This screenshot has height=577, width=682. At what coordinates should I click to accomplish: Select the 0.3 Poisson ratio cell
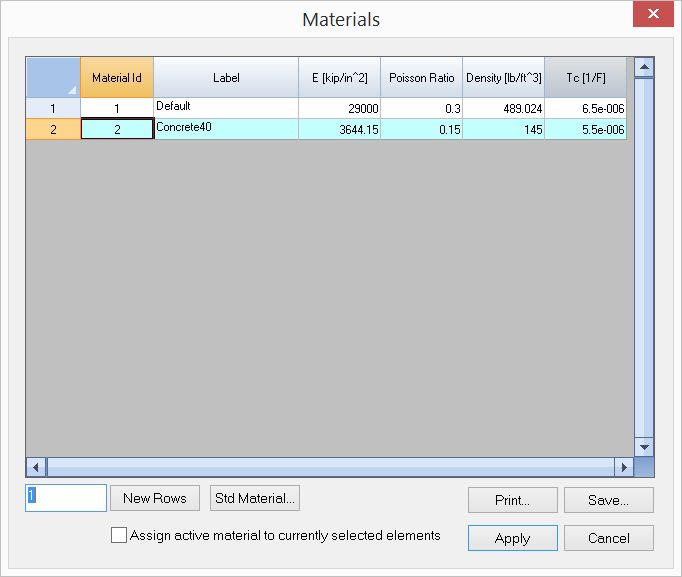click(421, 108)
